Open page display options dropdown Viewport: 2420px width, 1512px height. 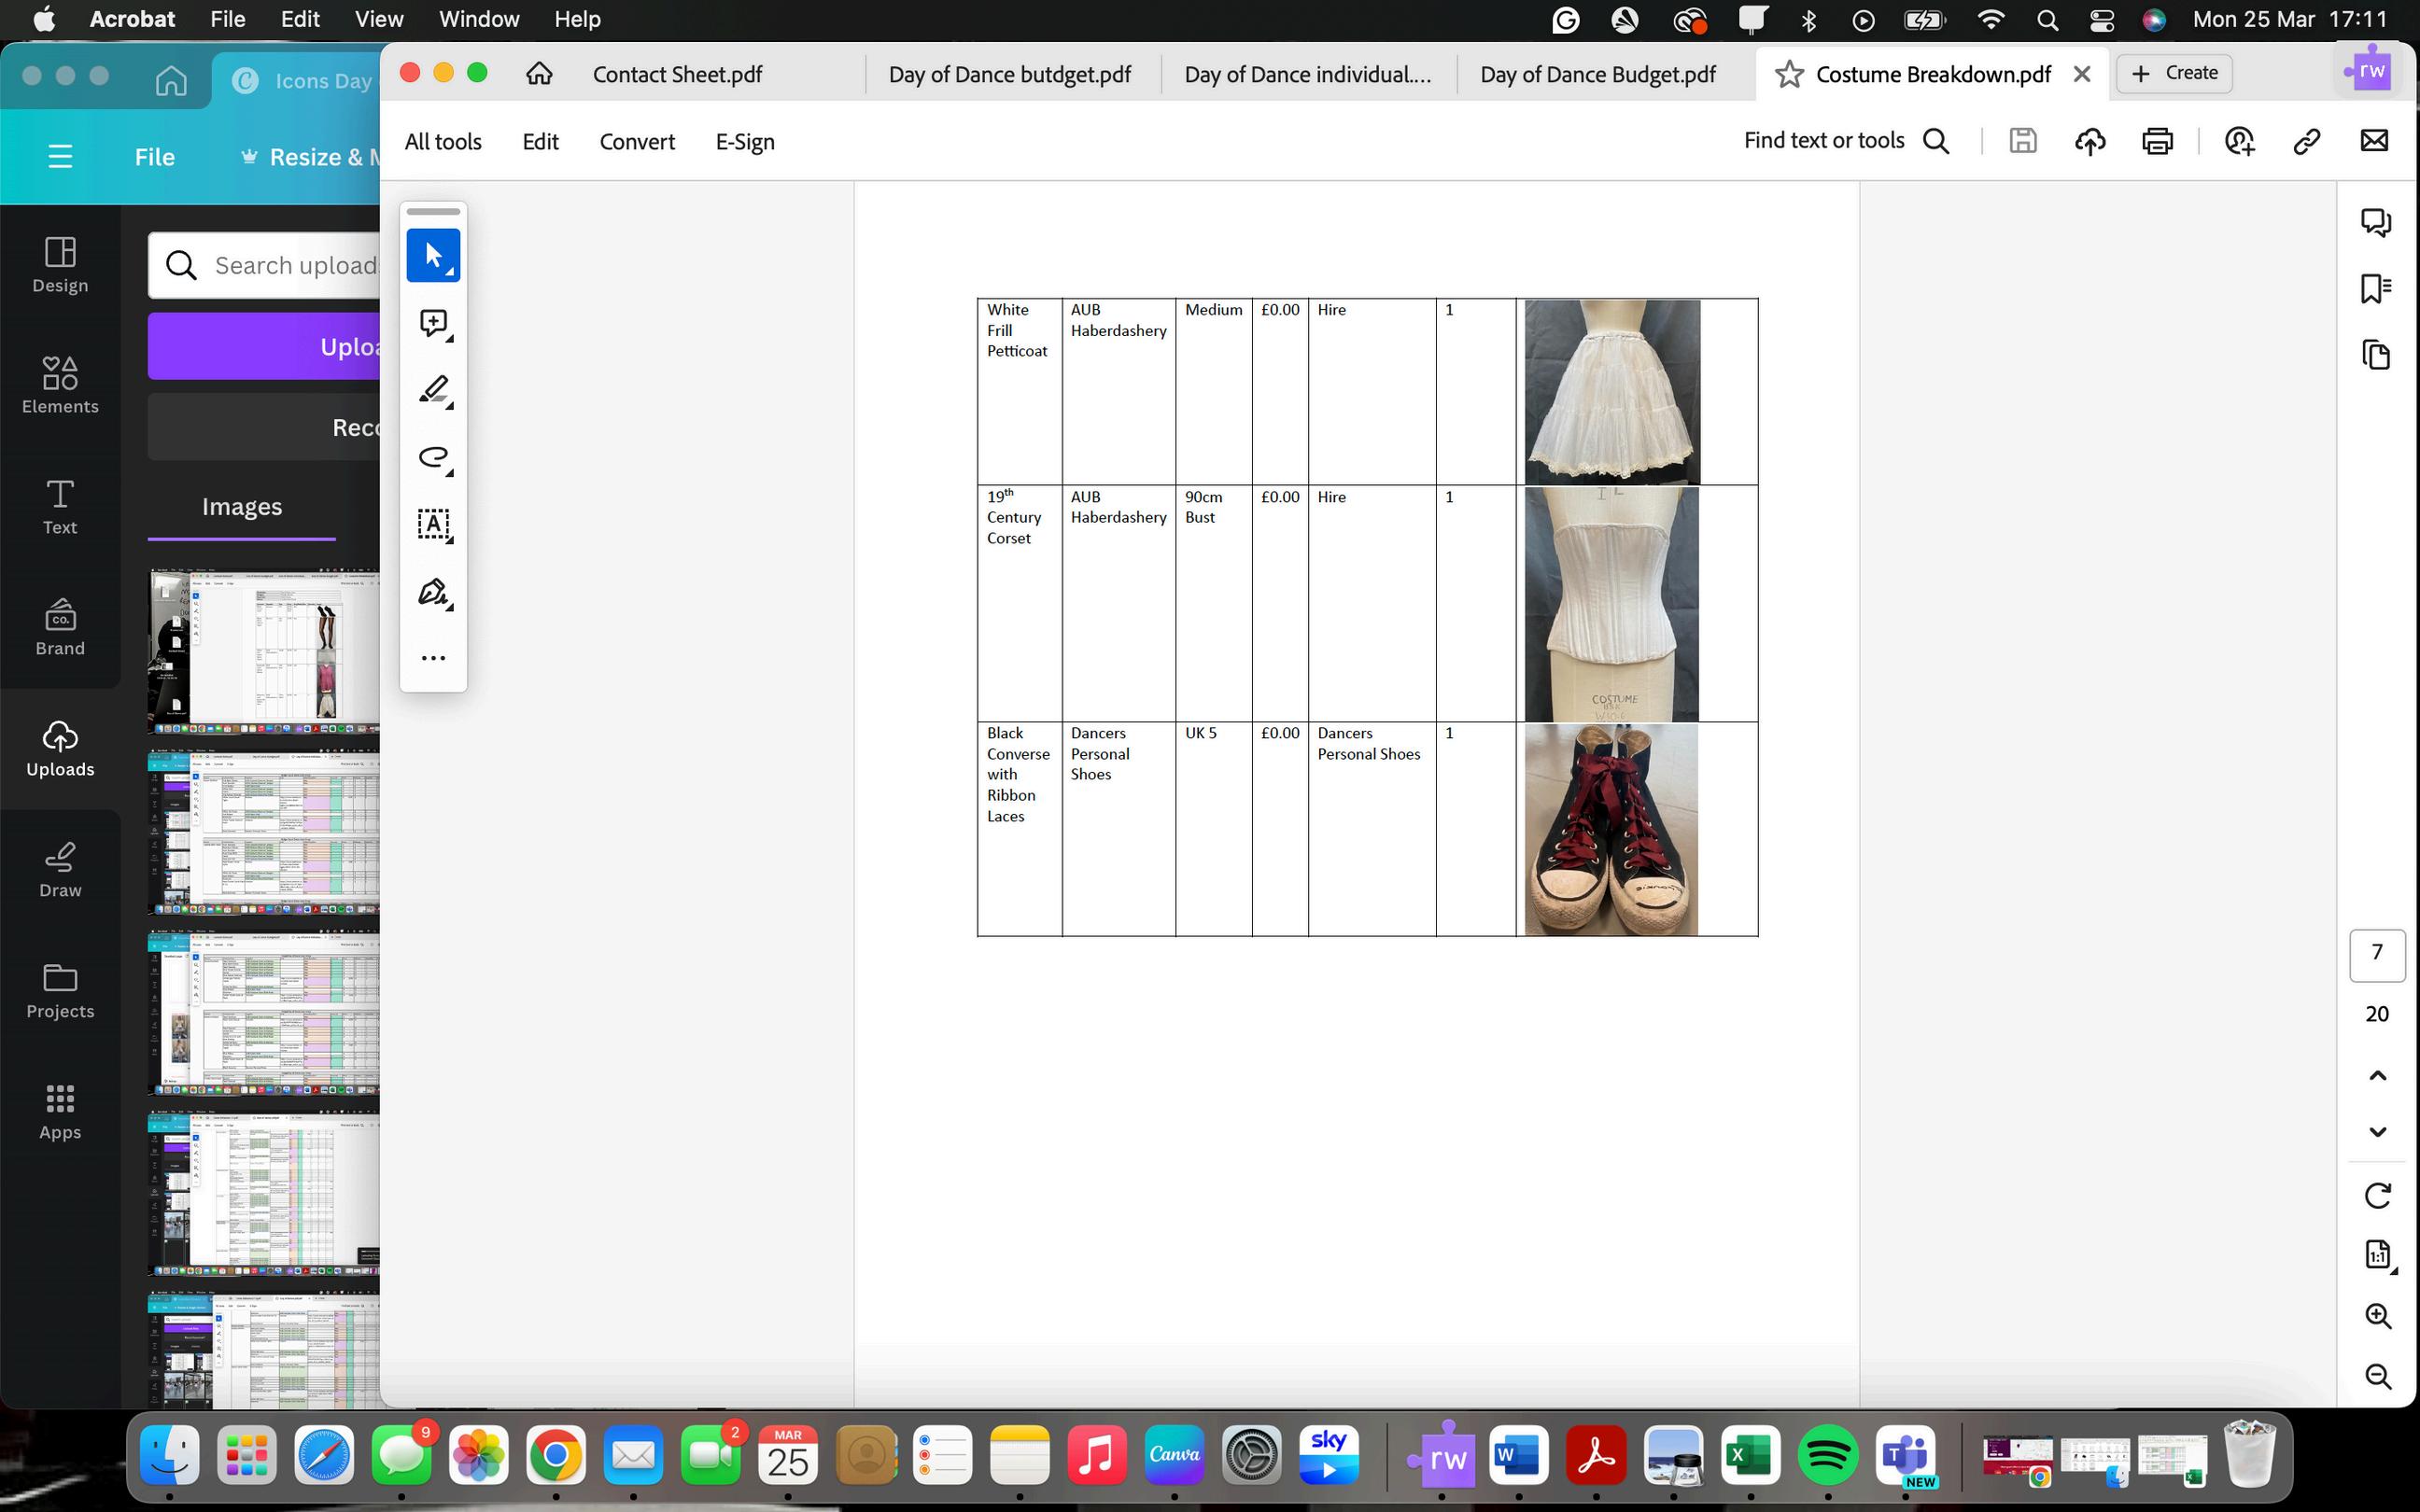pyautogui.click(x=2378, y=1255)
